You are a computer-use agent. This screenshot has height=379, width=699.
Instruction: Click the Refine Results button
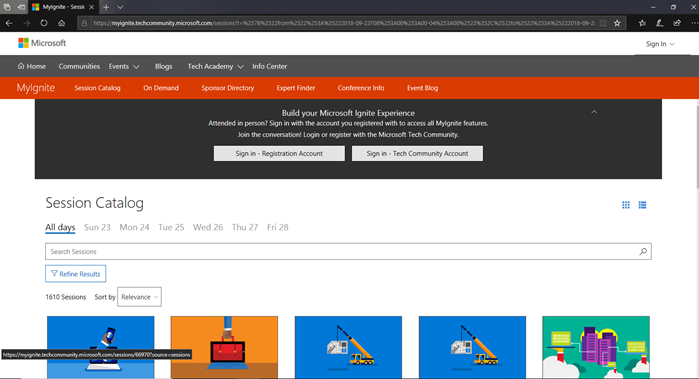[75, 274]
